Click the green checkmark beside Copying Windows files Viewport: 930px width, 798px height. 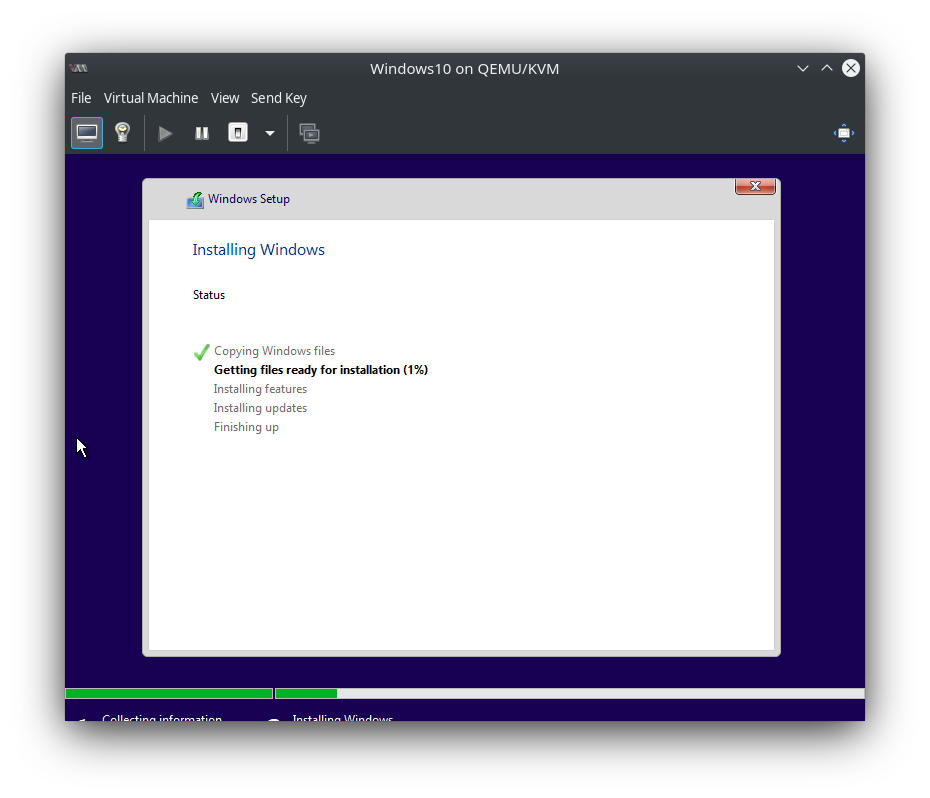click(x=202, y=352)
